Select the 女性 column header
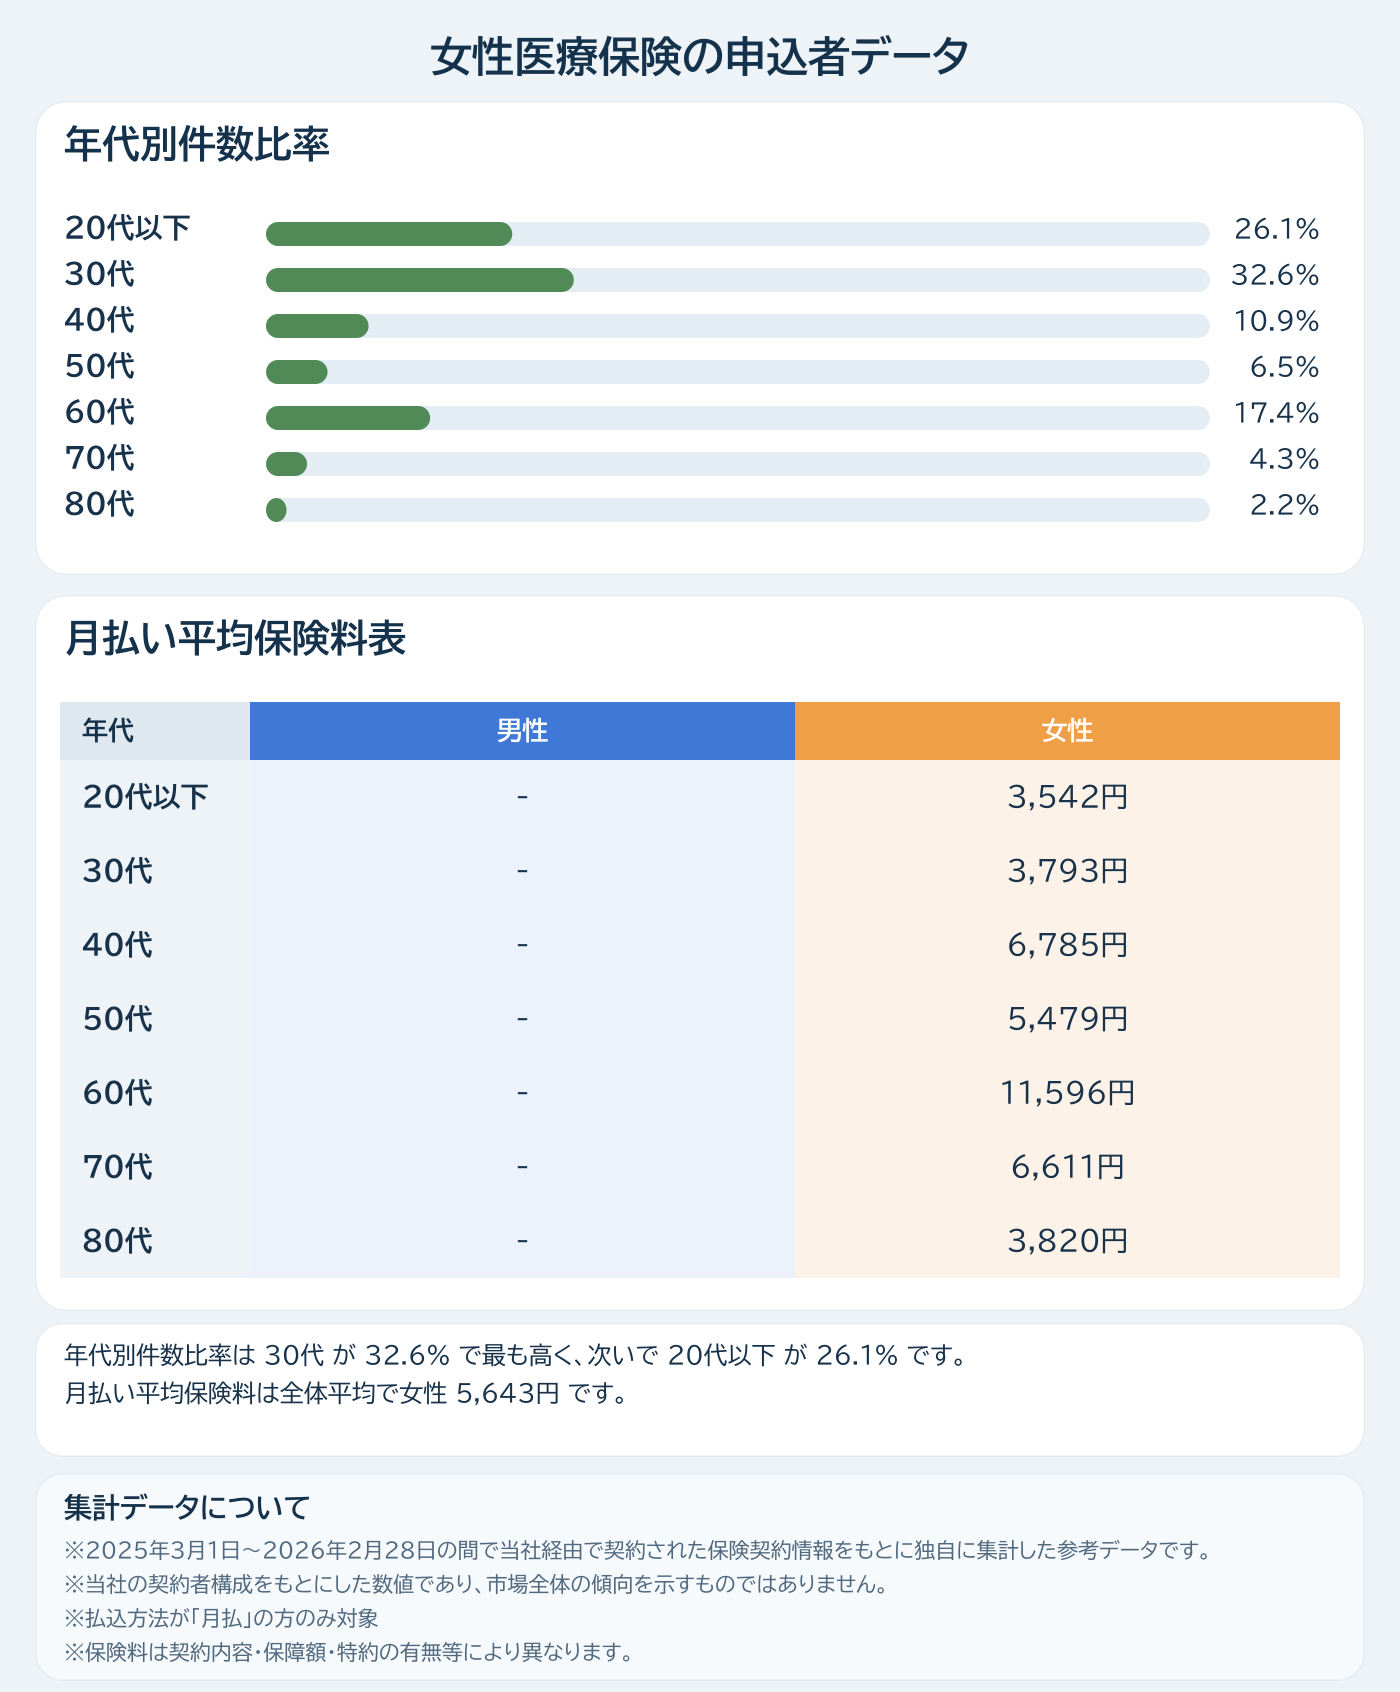The image size is (1400, 1692). point(1067,731)
